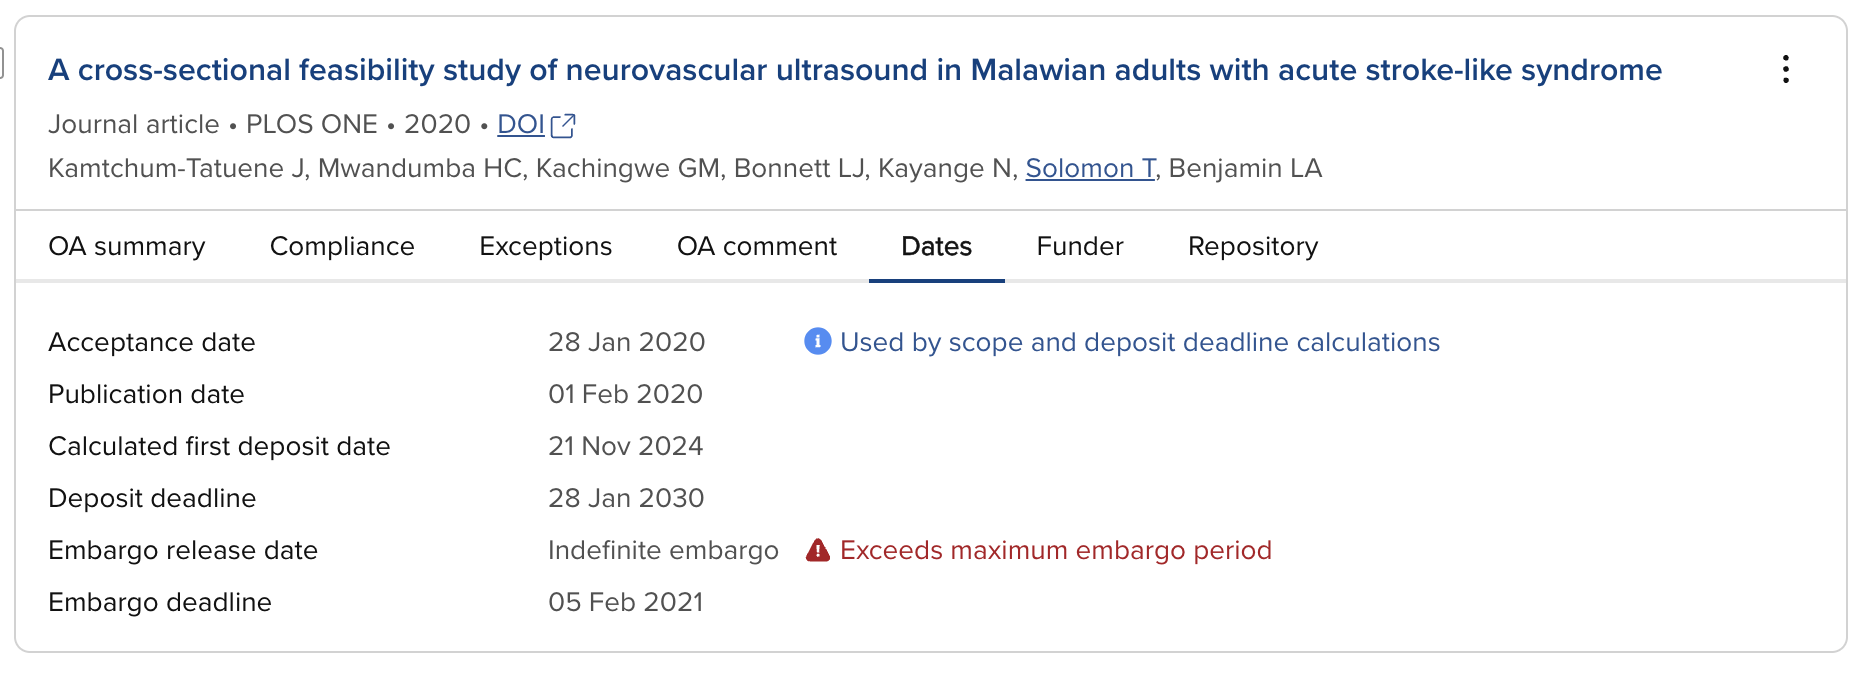Screen dimensions: 1866x674
Task: Open the three-dot options menu
Action: pyautogui.click(x=1785, y=69)
